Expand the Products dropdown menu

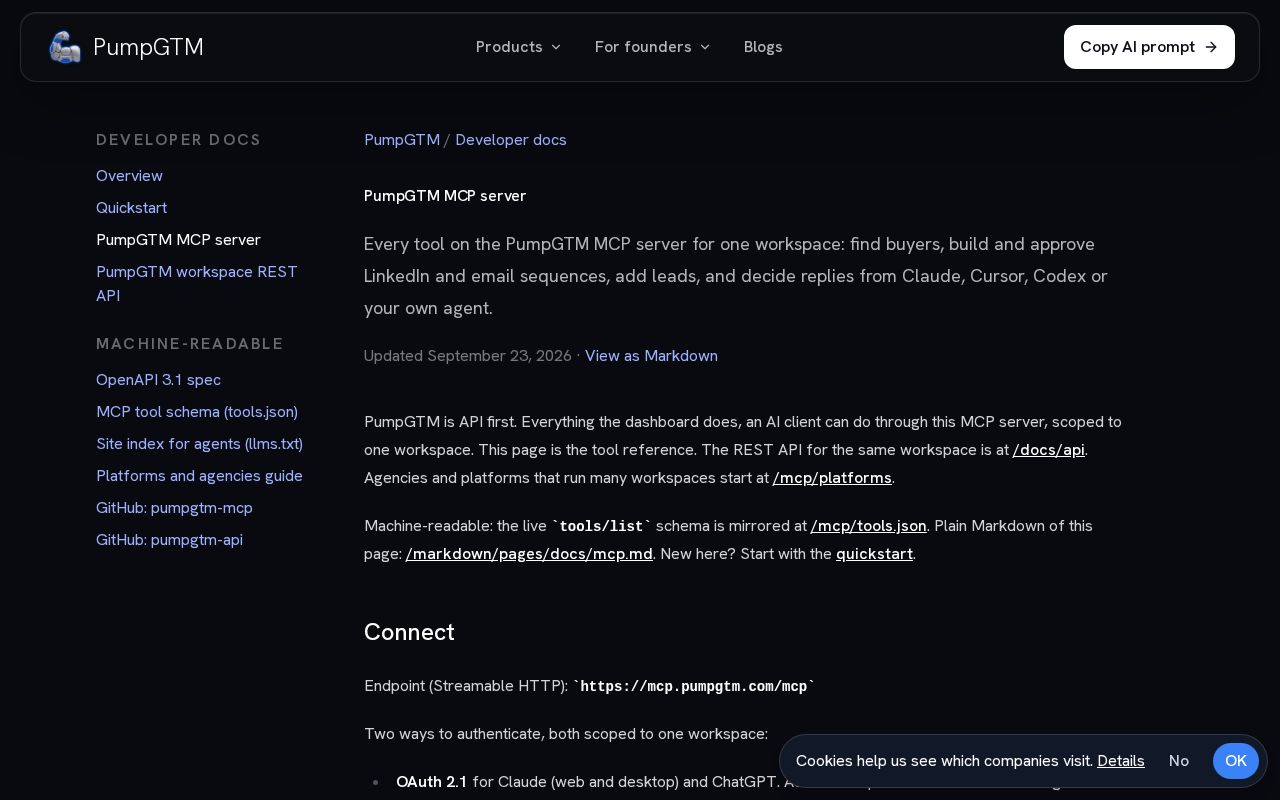518,47
